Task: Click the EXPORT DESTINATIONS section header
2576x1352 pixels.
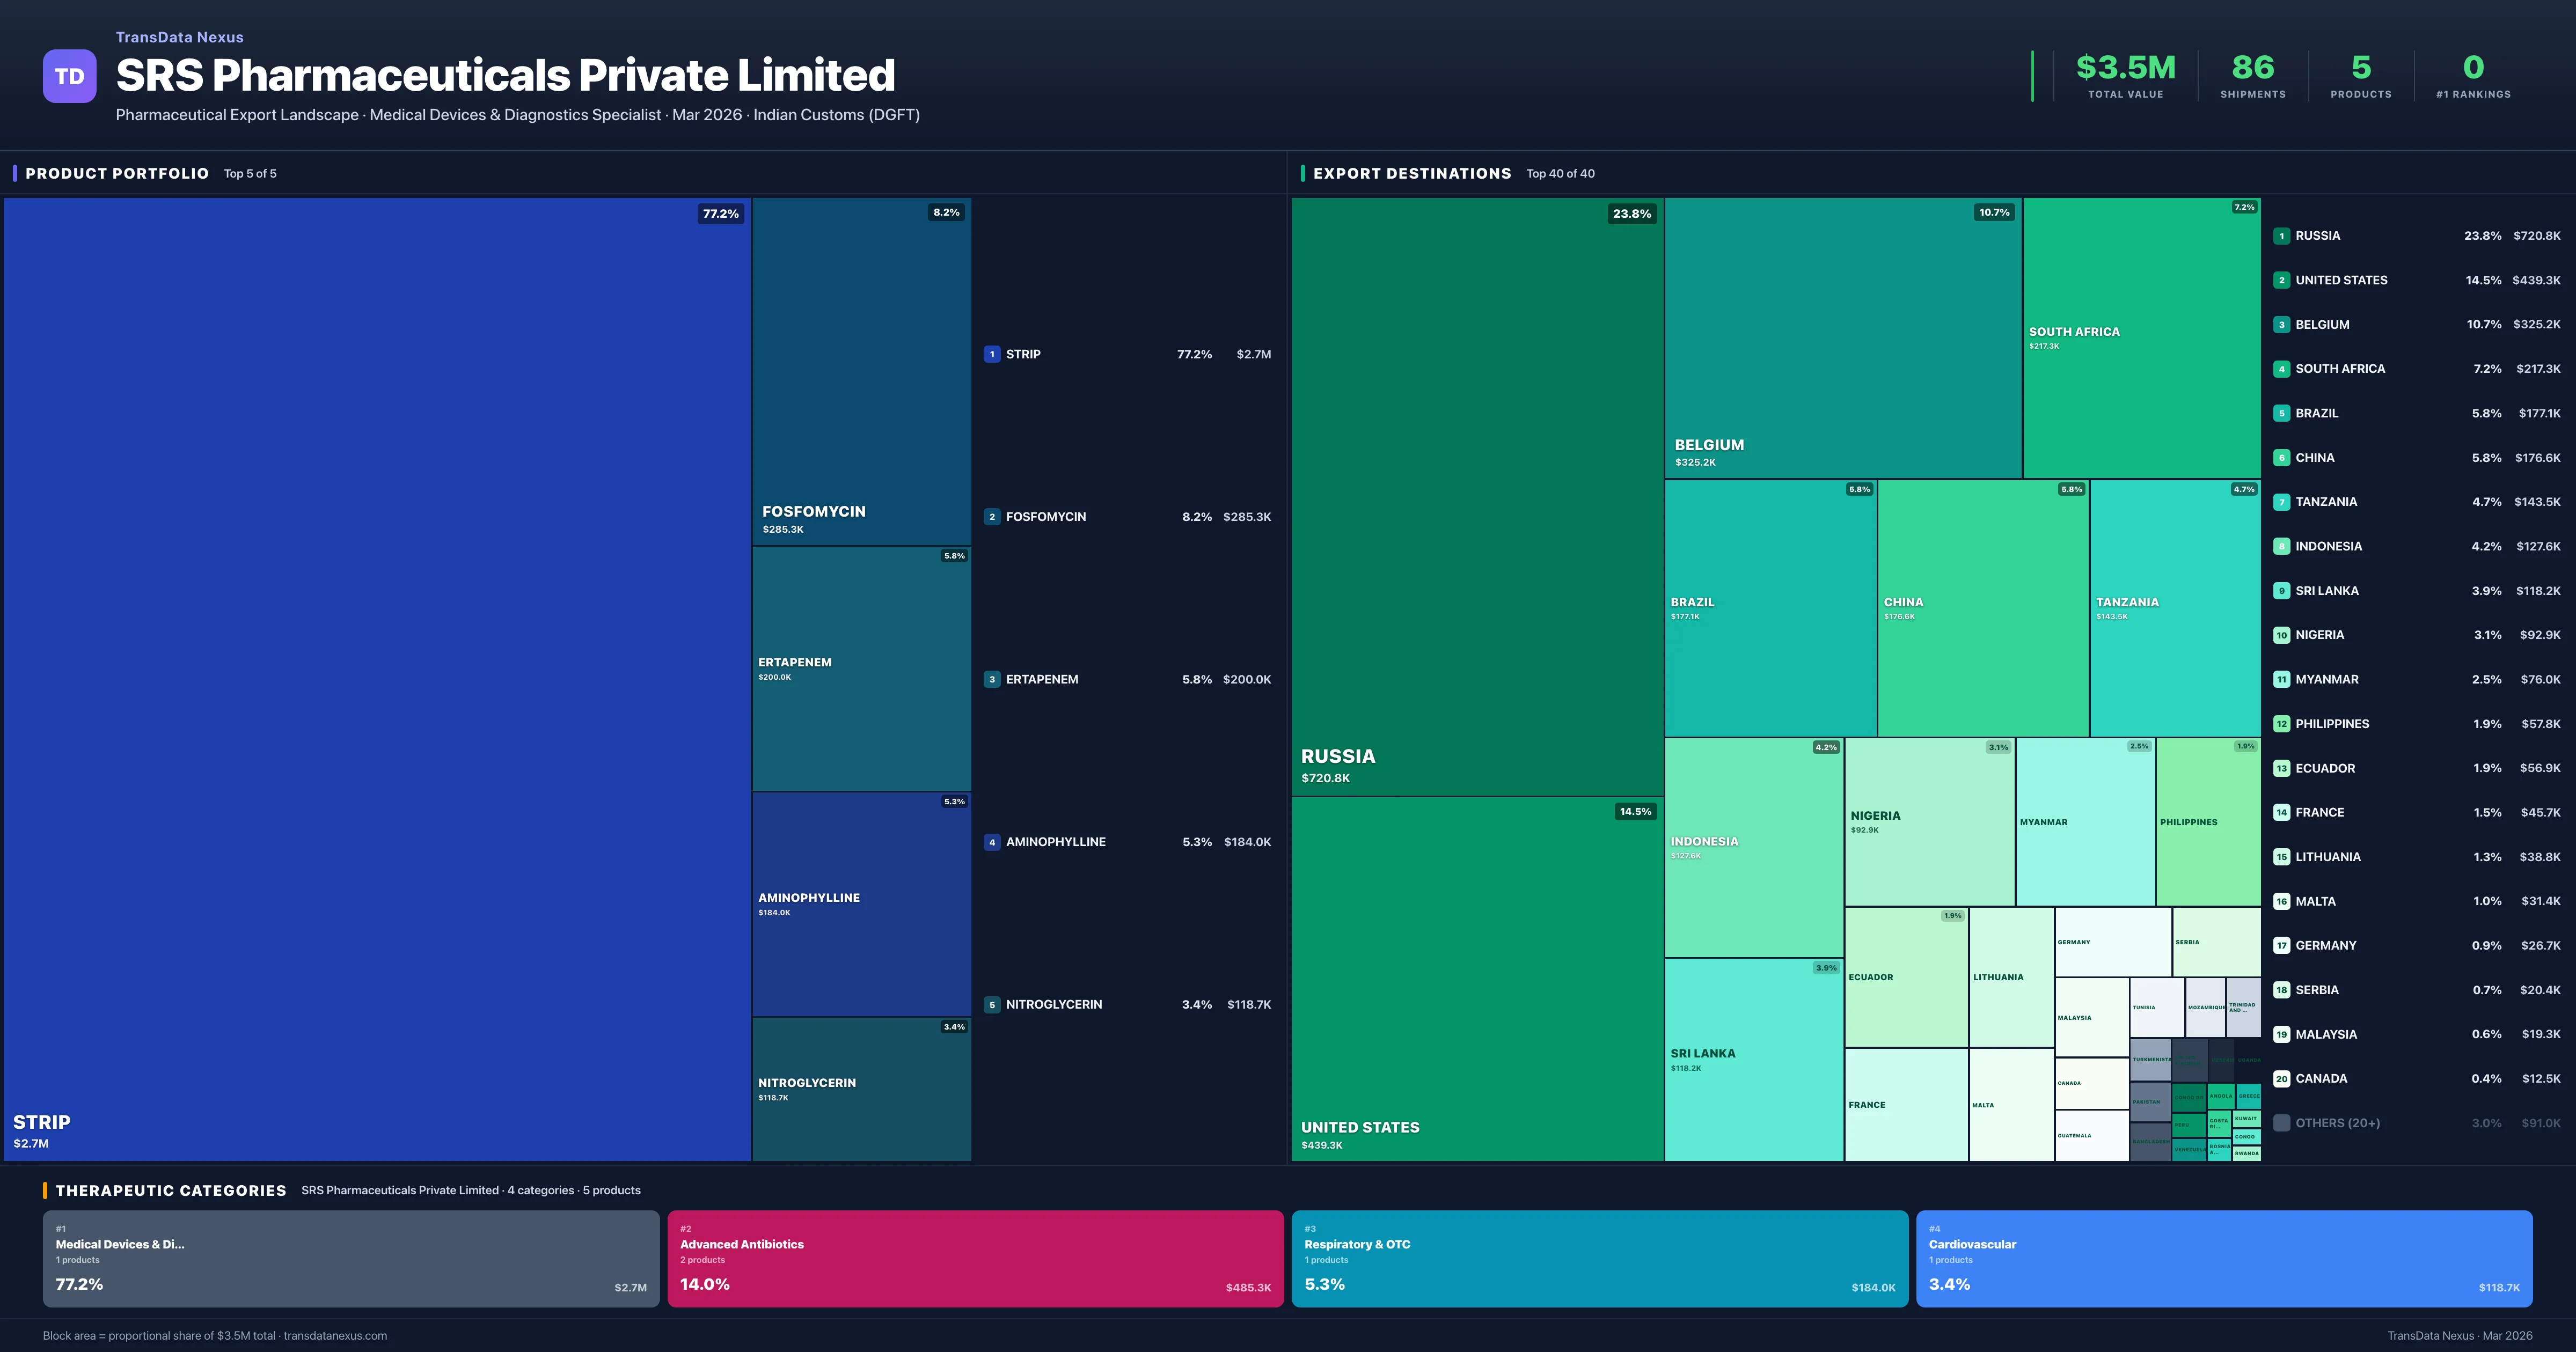Action: [x=1411, y=174]
